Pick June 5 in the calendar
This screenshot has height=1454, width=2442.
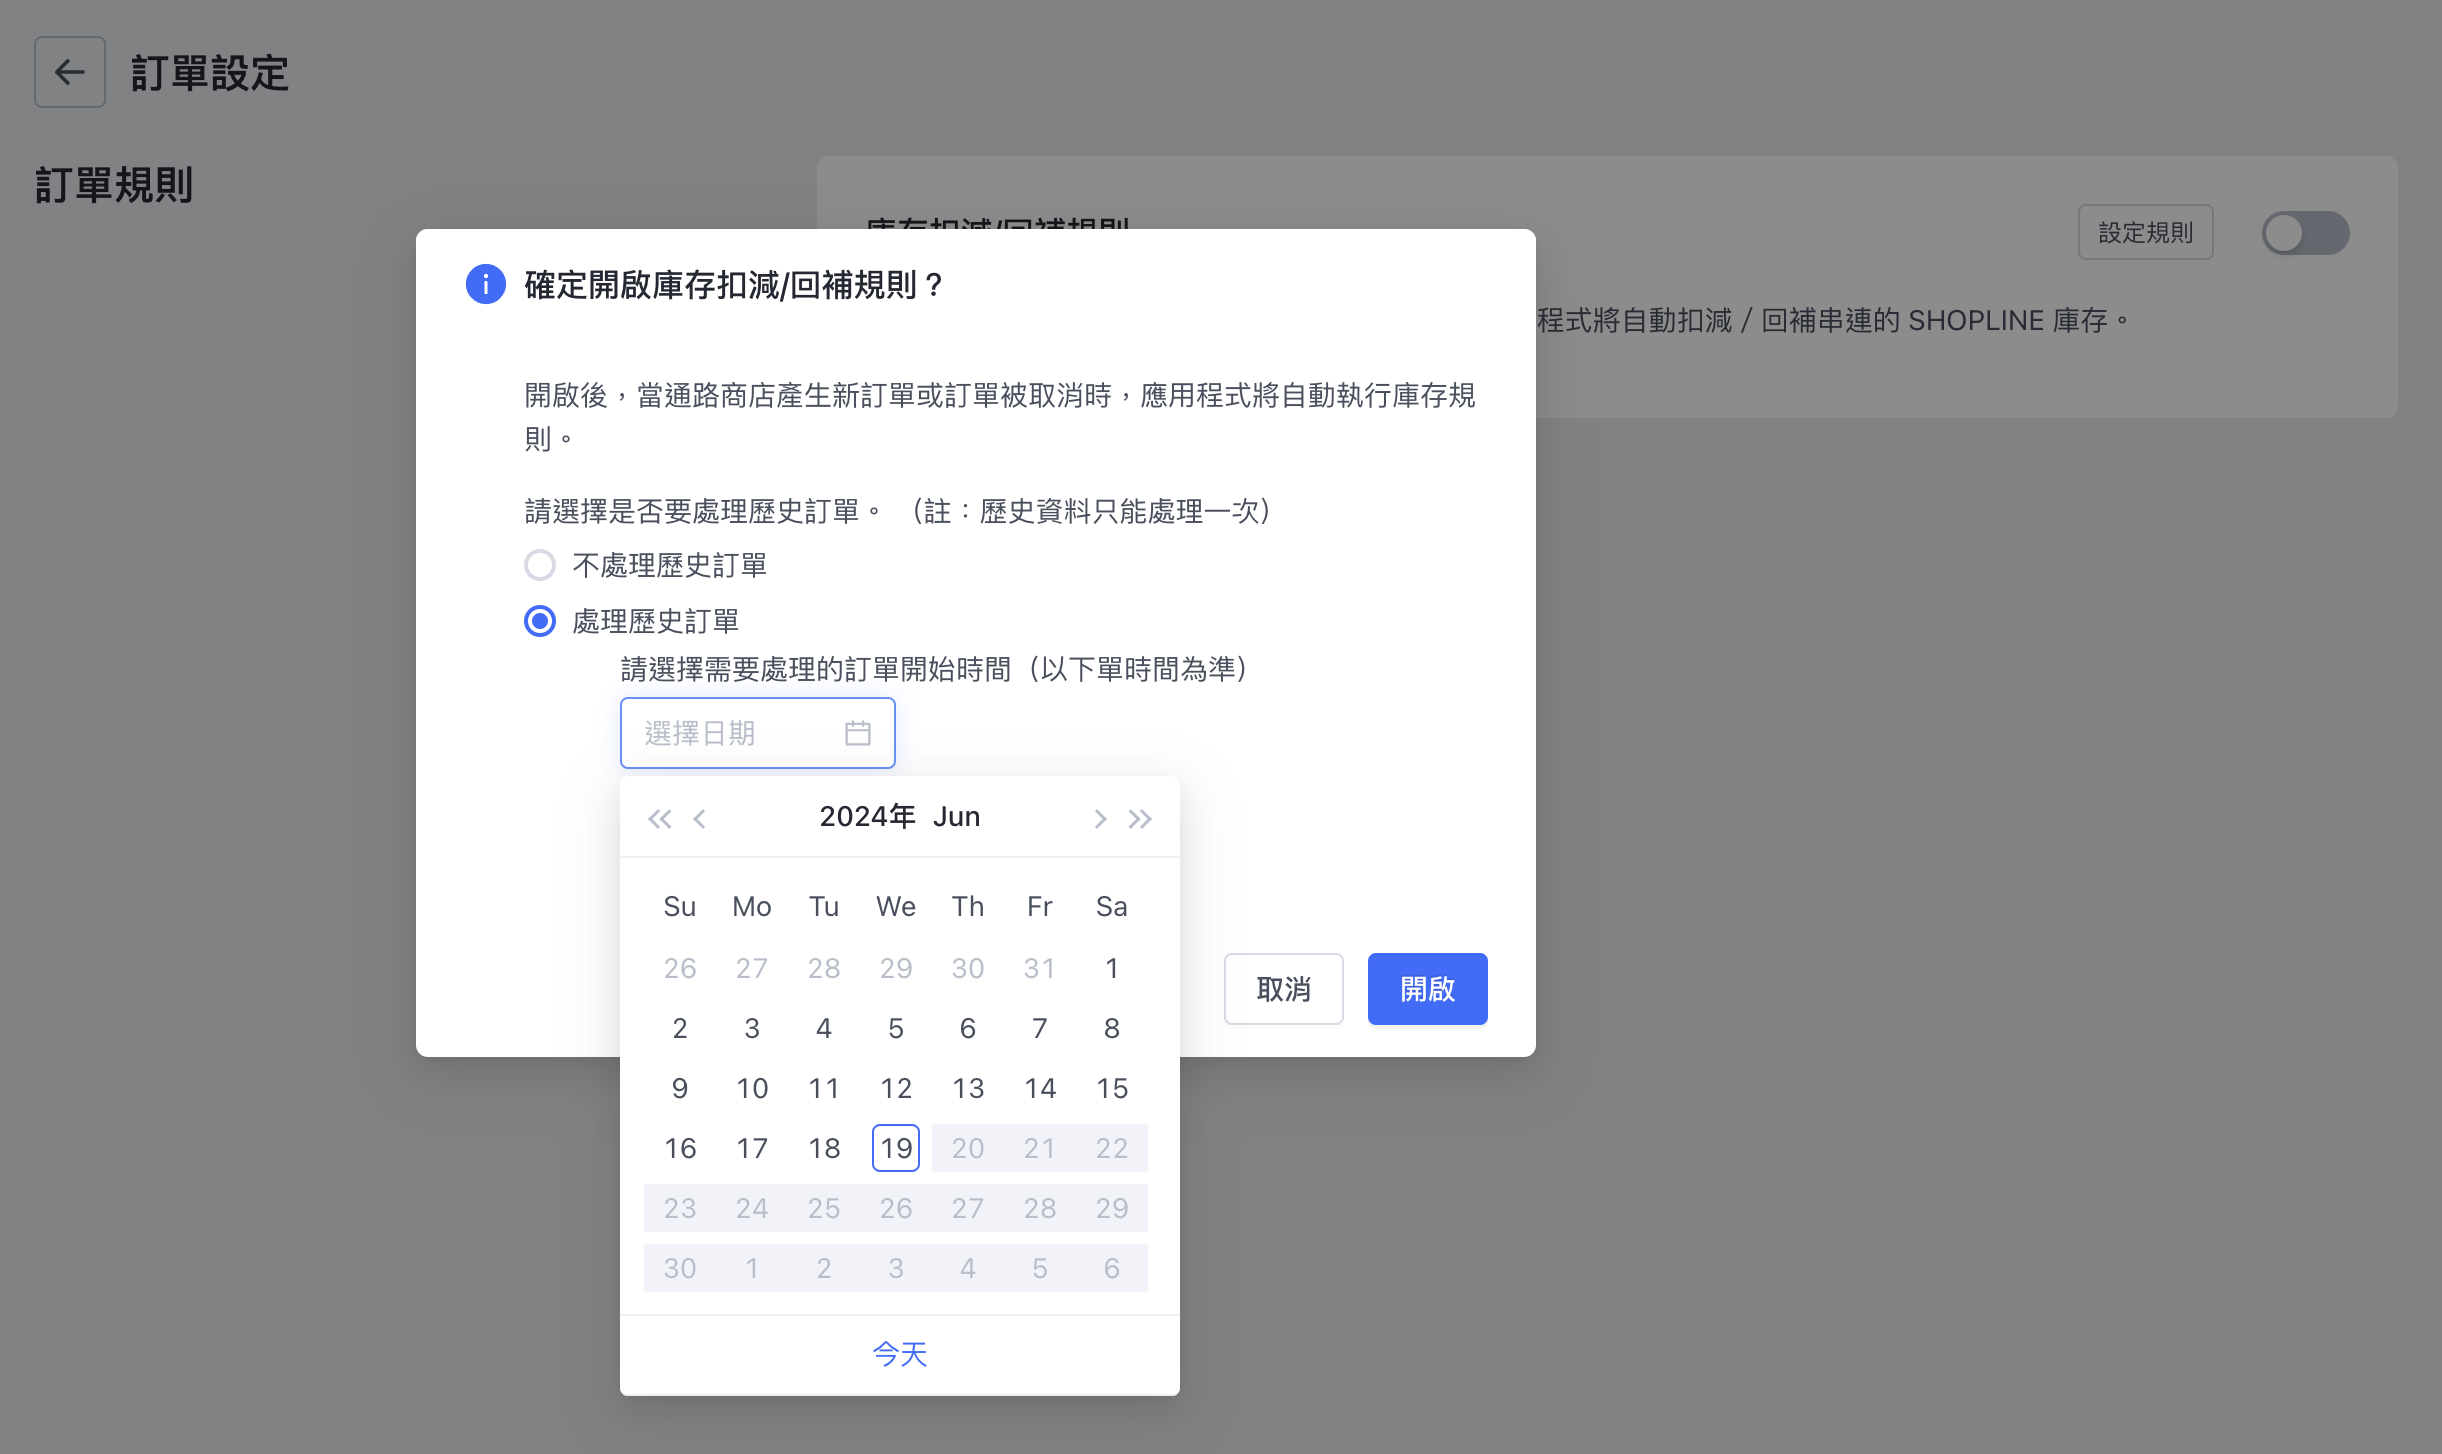pyautogui.click(x=896, y=1028)
